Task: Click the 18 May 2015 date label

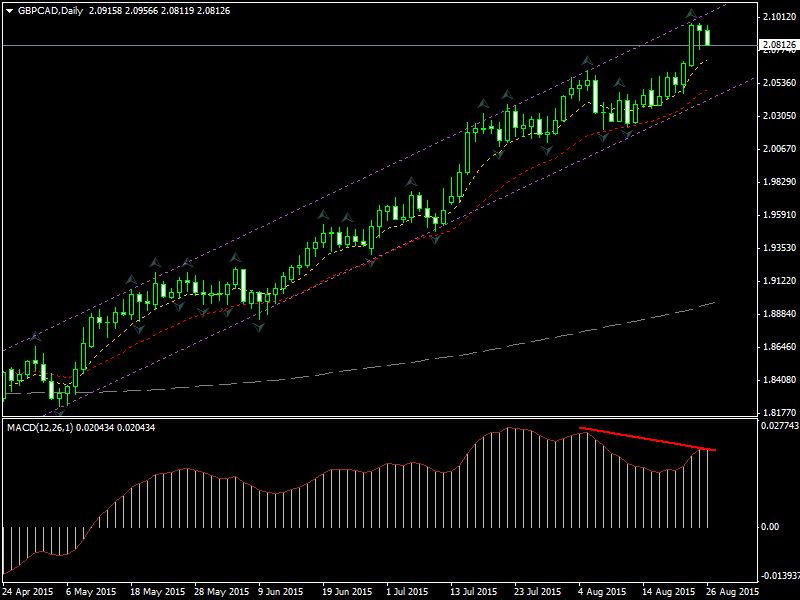Action: coord(157,592)
